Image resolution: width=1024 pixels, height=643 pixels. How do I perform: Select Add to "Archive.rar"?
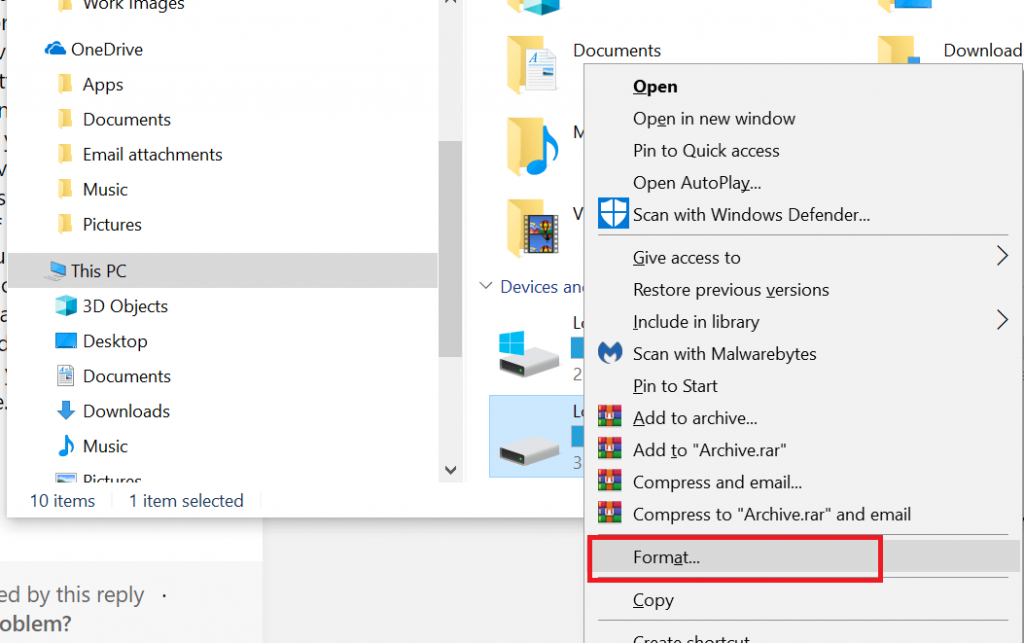click(709, 450)
